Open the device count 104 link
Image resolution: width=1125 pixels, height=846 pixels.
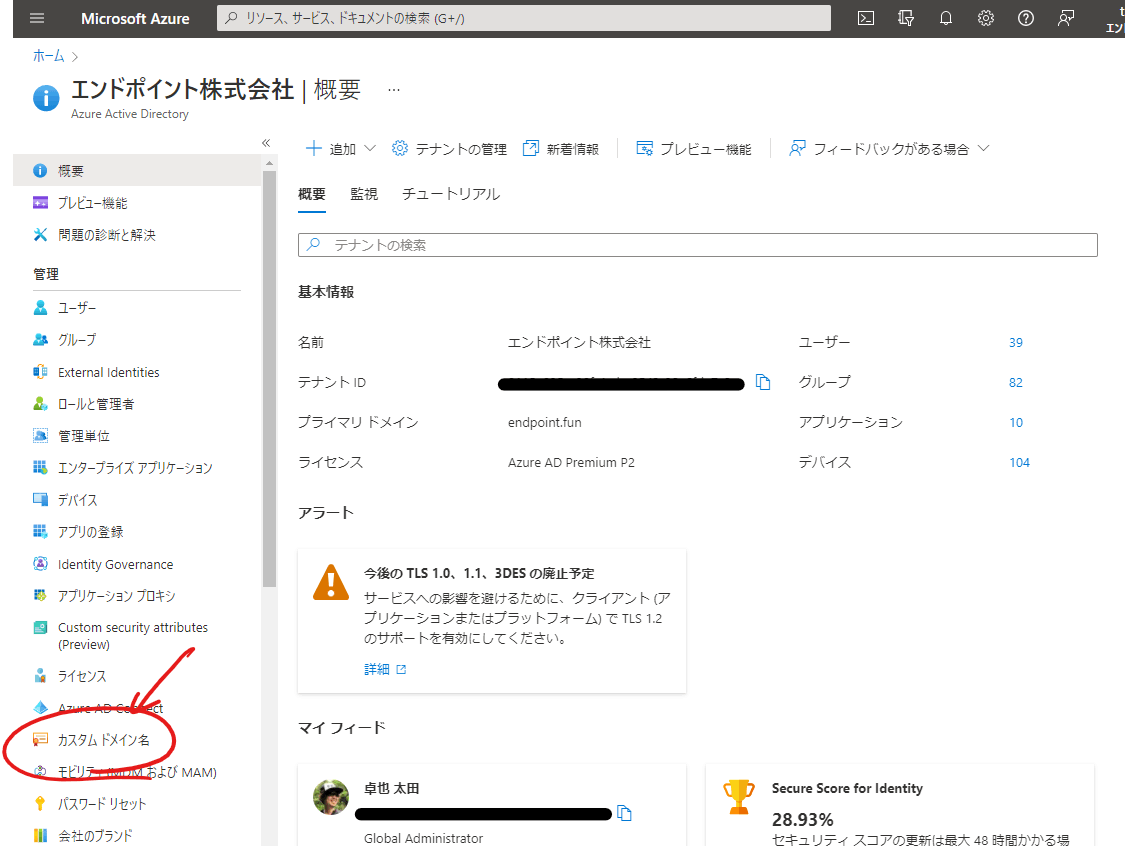(x=1019, y=463)
